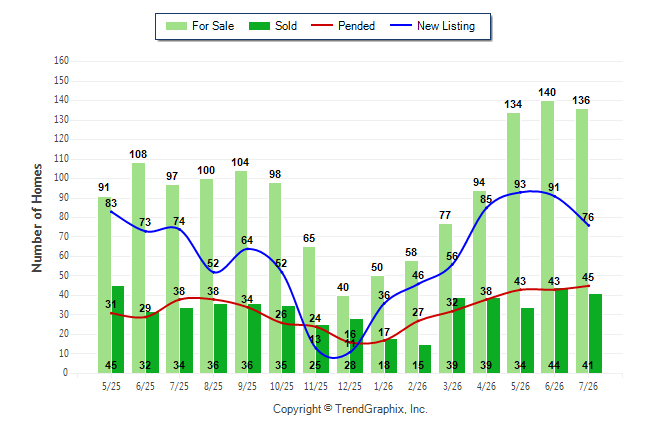This screenshot has height=434, width=646.
Task: Click the For Sale legend swatch
Action: click(x=176, y=26)
